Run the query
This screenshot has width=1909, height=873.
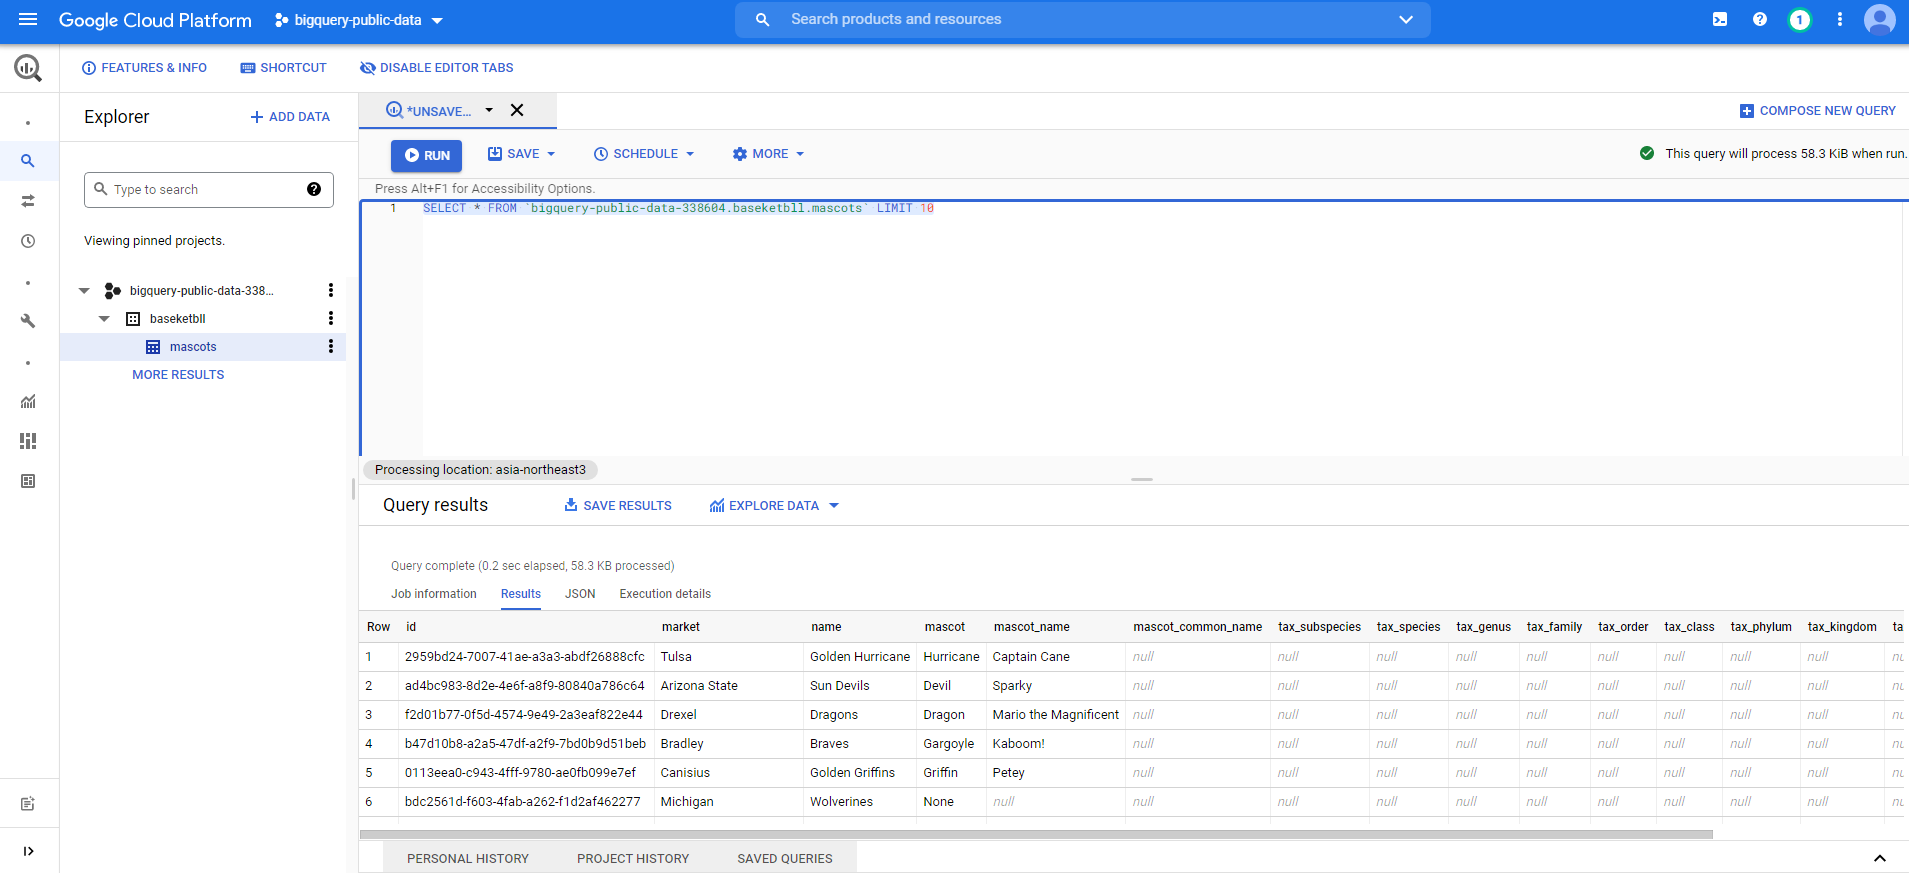427,155
